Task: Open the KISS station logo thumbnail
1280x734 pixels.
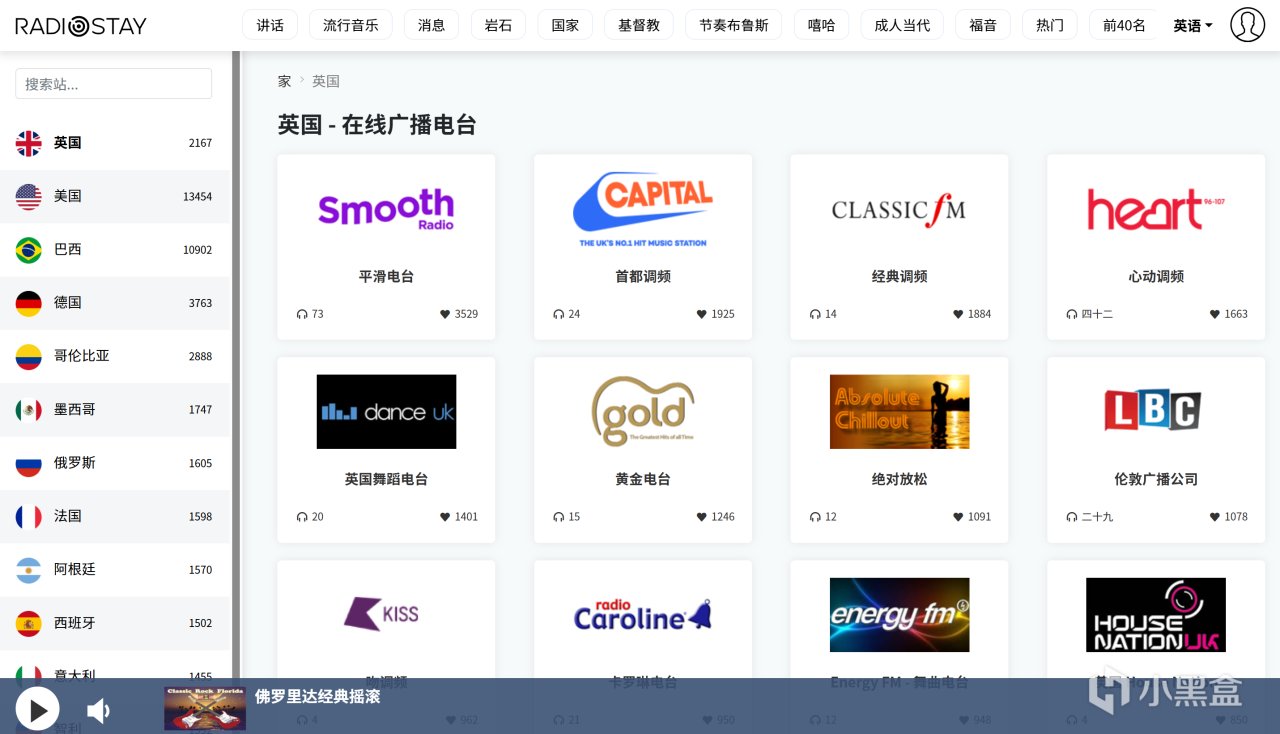Action: 386,614
